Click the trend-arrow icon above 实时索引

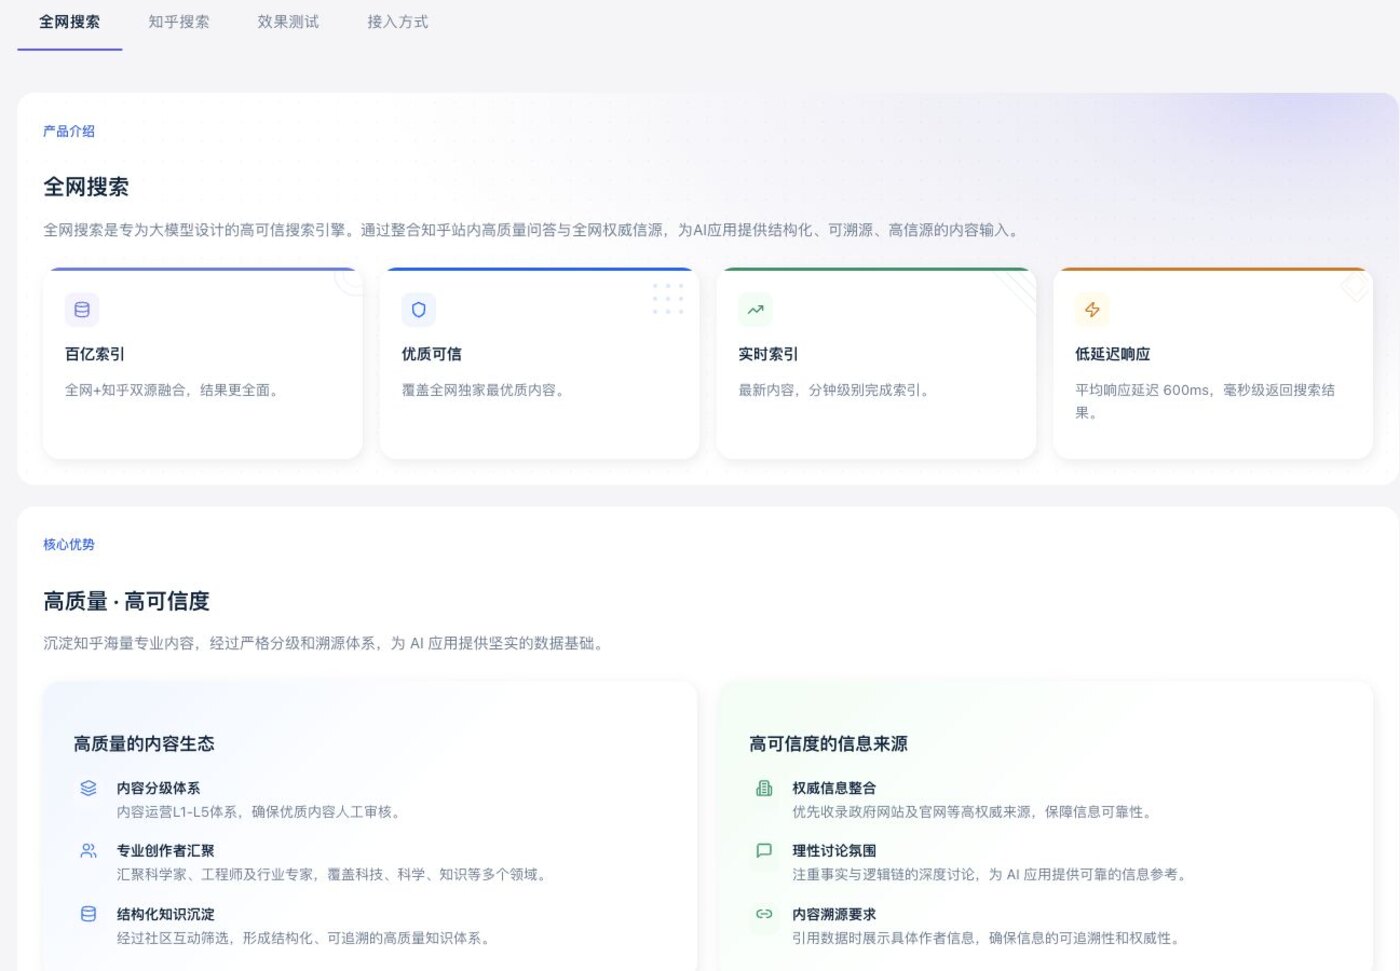[756, 310]
